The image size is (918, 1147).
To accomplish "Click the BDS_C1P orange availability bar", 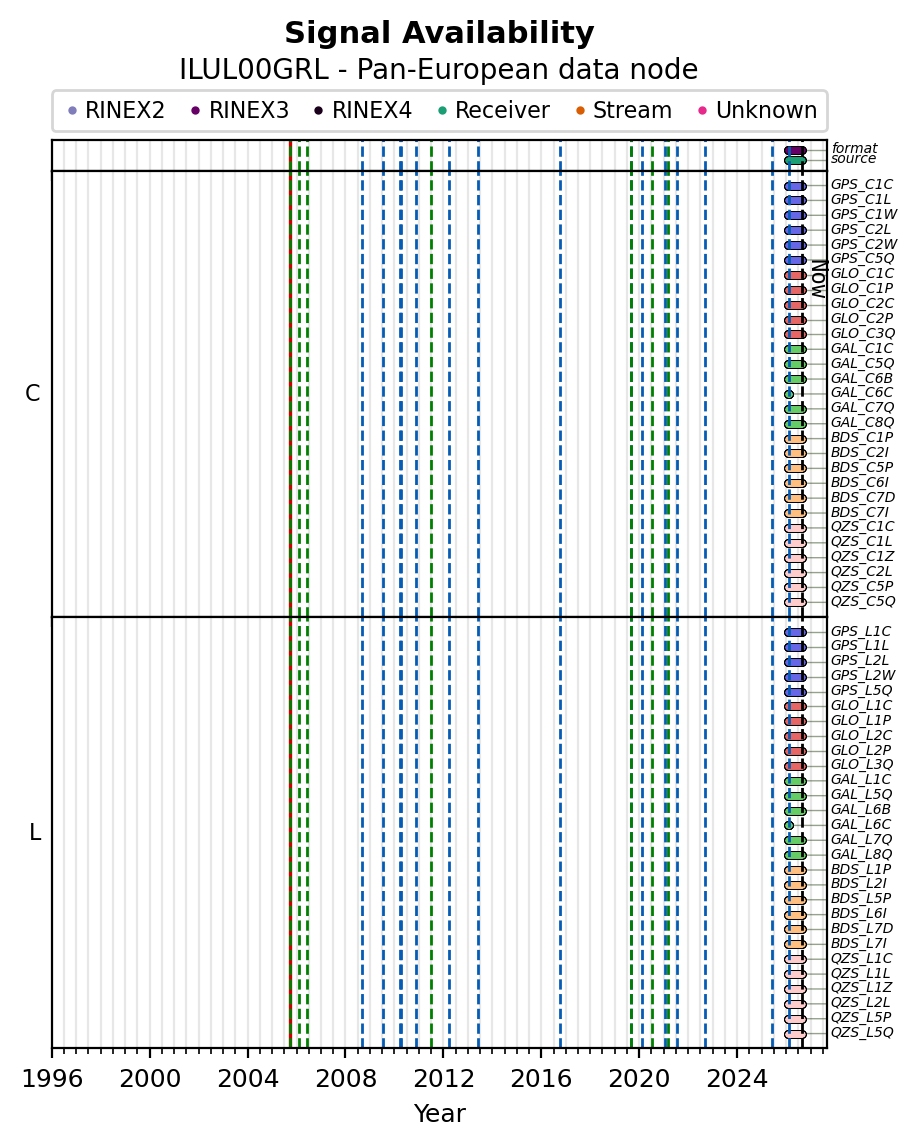I will [x=796, y=439].
